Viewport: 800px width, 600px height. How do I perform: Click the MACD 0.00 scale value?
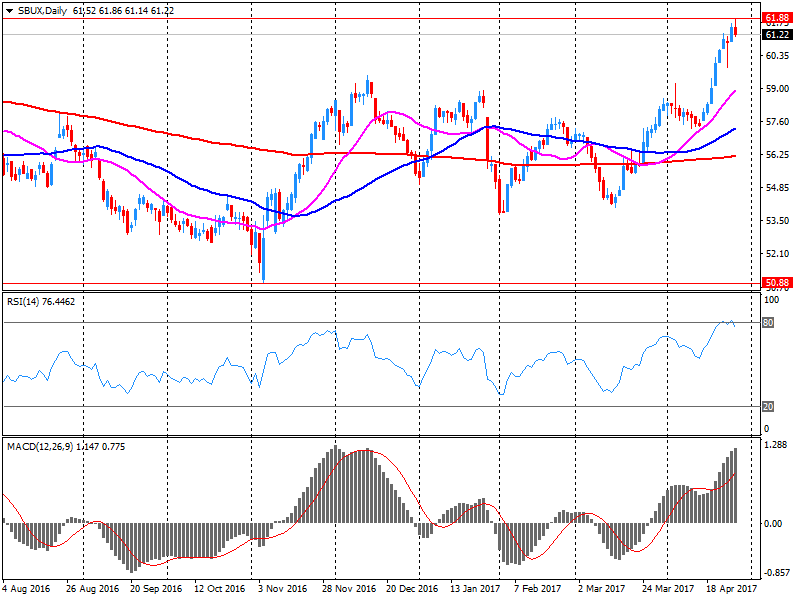click(x=773, y=523)
